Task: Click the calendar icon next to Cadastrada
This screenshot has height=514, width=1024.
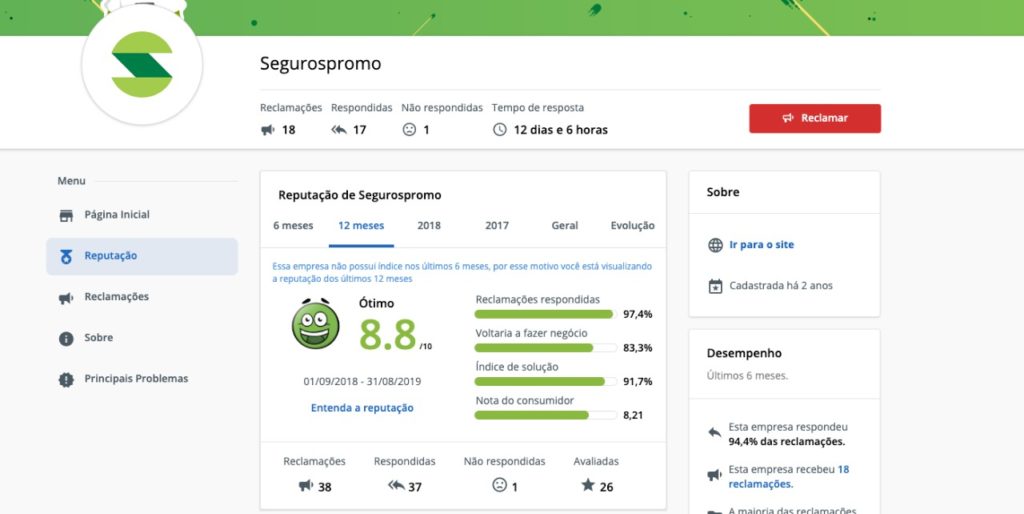Action: click(x=716, y=286)
